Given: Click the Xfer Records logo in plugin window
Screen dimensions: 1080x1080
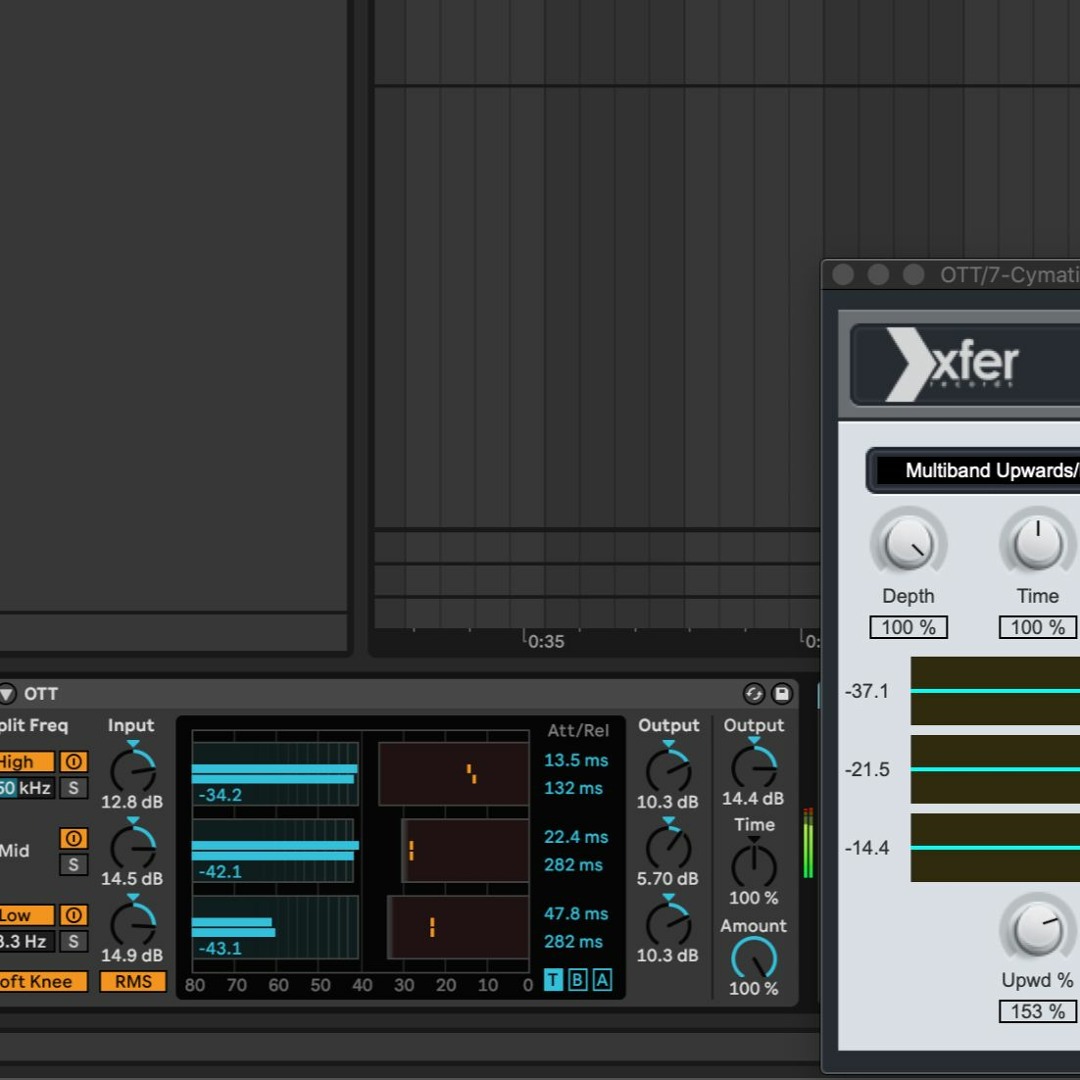Looking at the screenshot, I should (952, 364).
